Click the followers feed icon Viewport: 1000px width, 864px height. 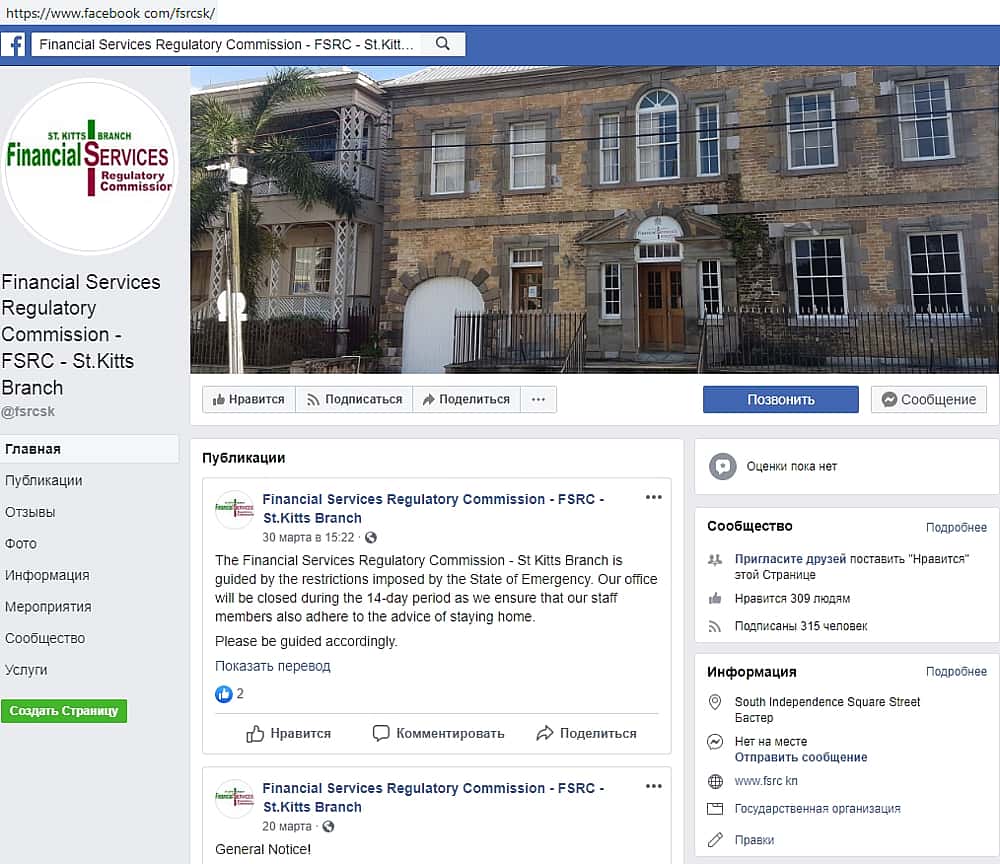[715, 626]
